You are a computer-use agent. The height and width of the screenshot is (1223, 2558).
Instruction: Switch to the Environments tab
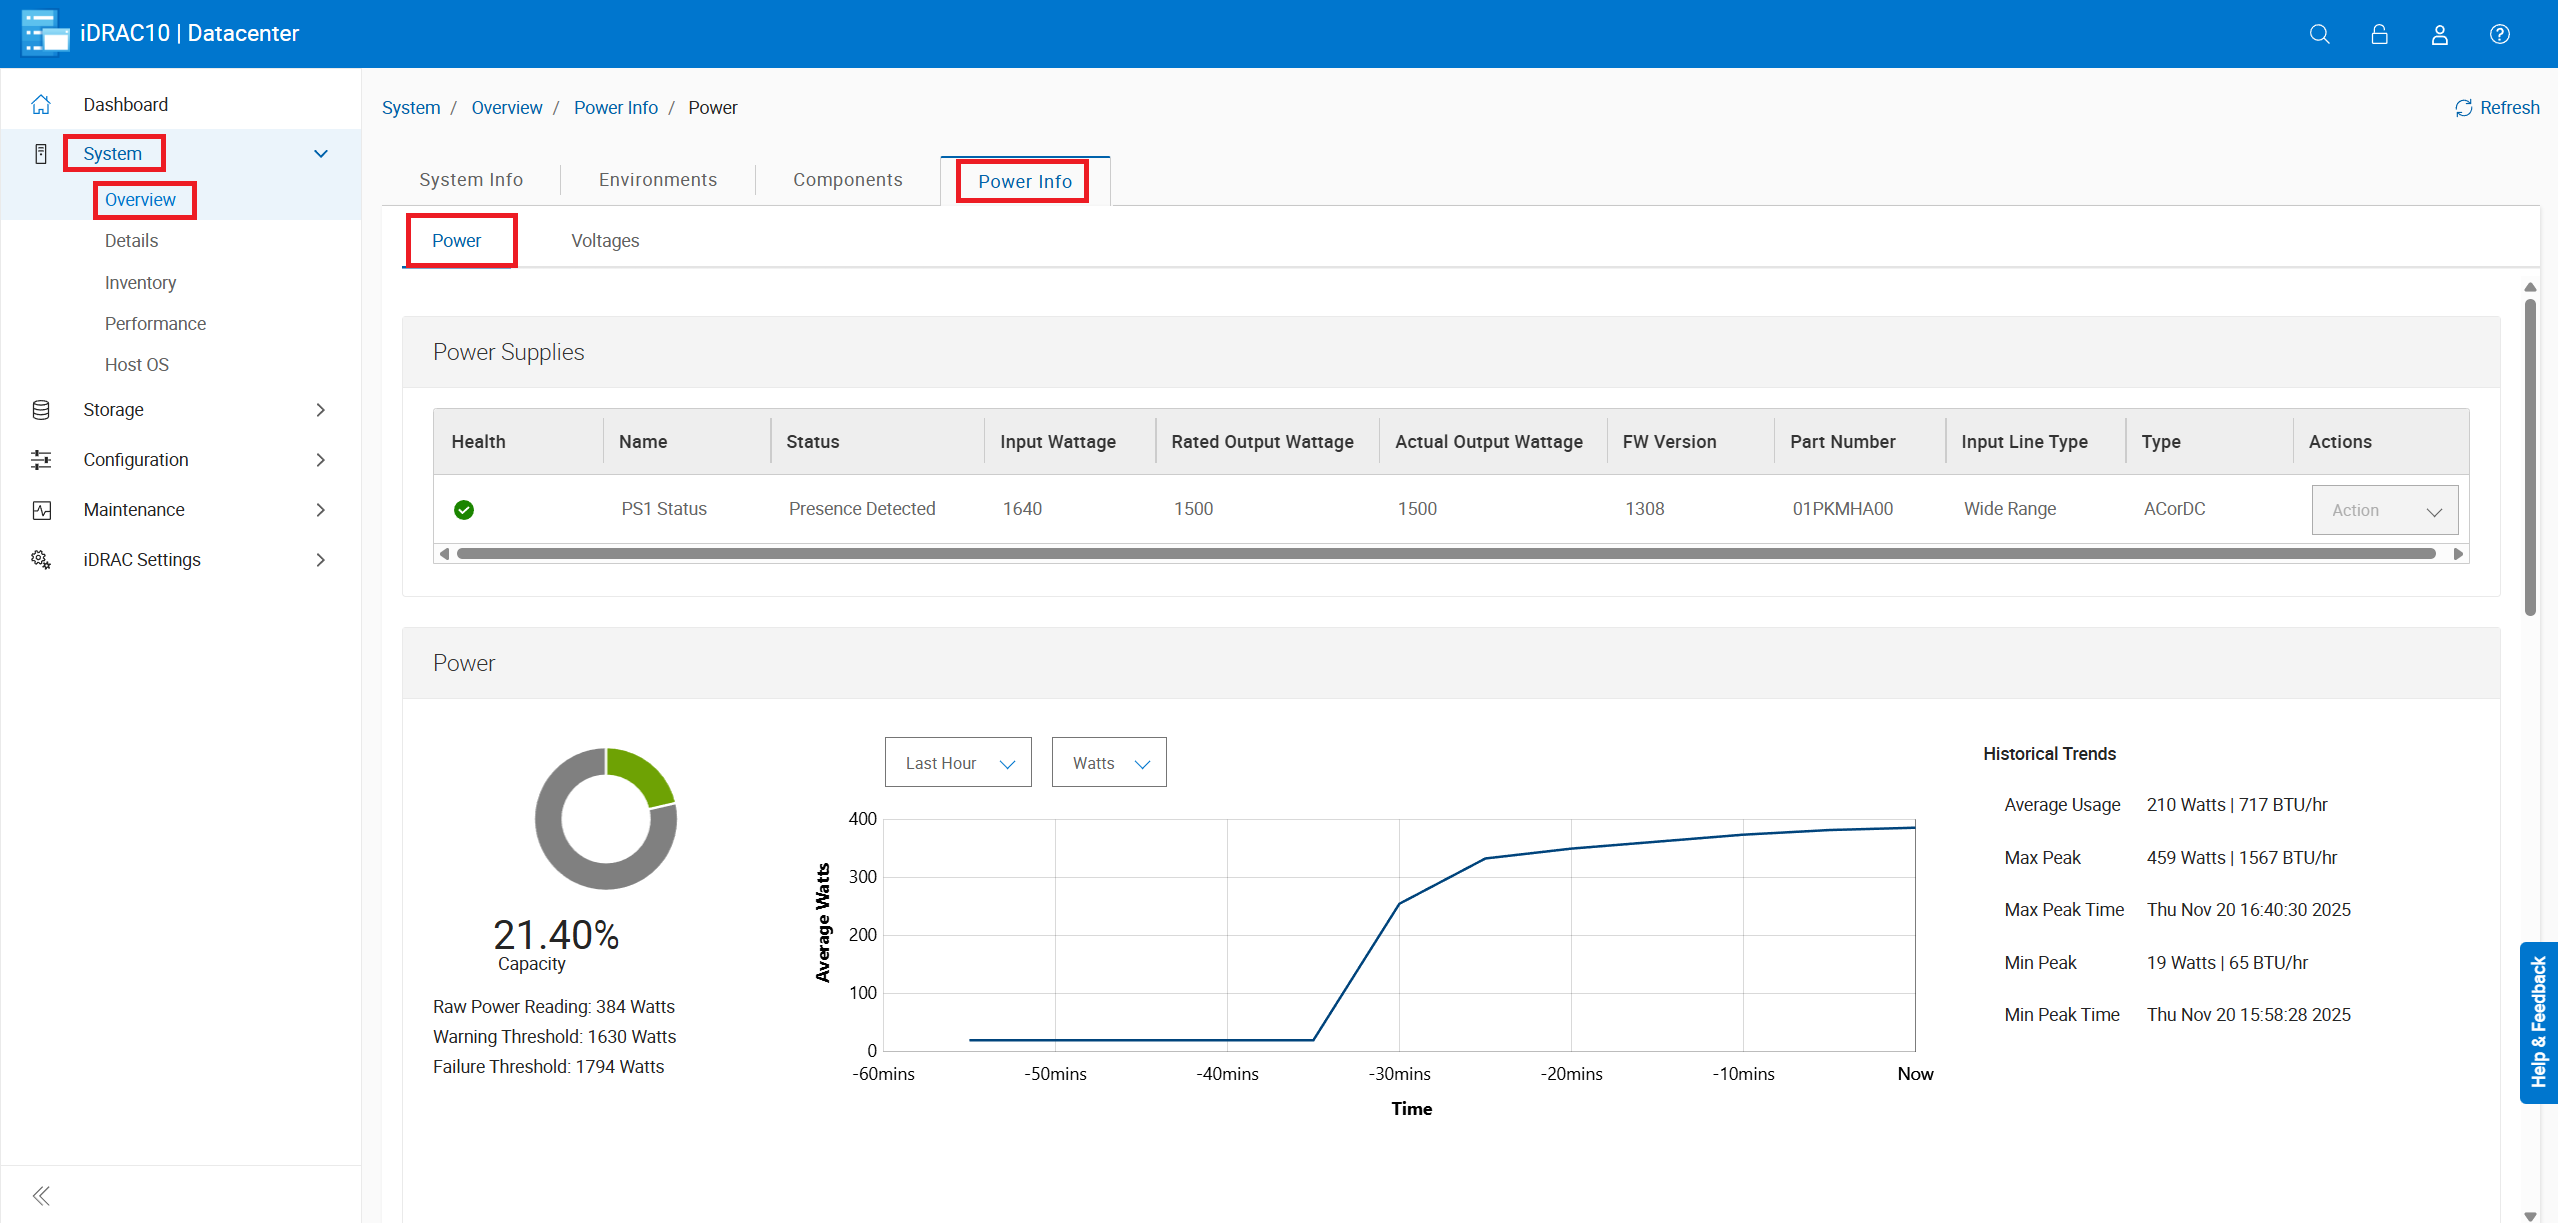(657, 180)
